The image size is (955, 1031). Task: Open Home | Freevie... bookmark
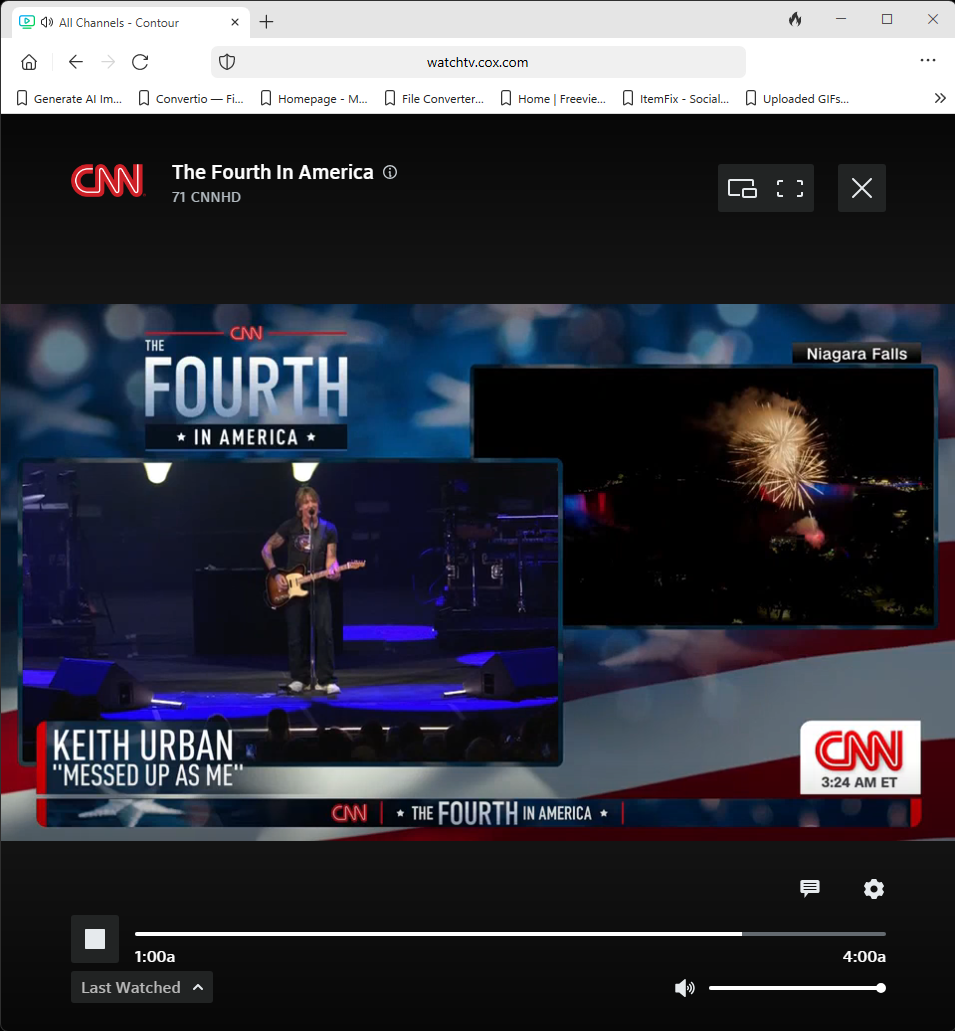pyautogui.click(x=553, y=99)
